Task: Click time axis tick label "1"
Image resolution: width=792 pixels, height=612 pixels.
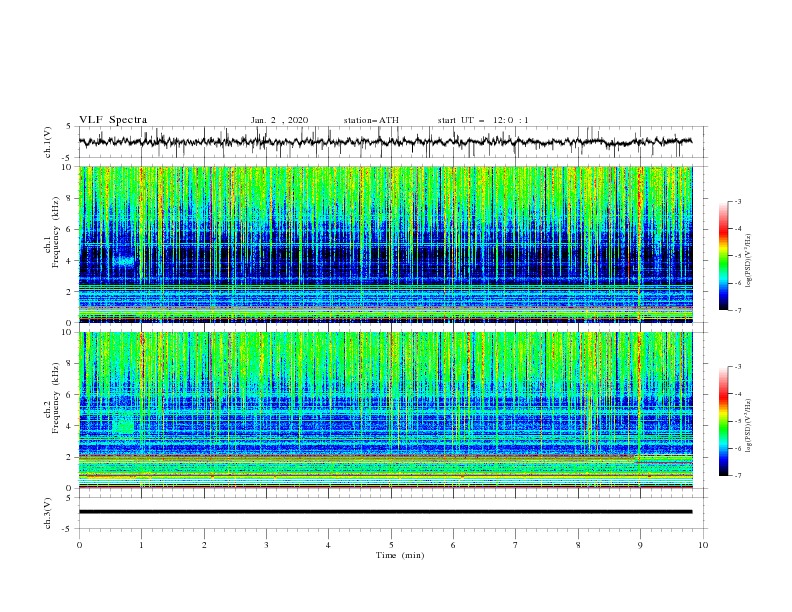Action: [141, 545]
